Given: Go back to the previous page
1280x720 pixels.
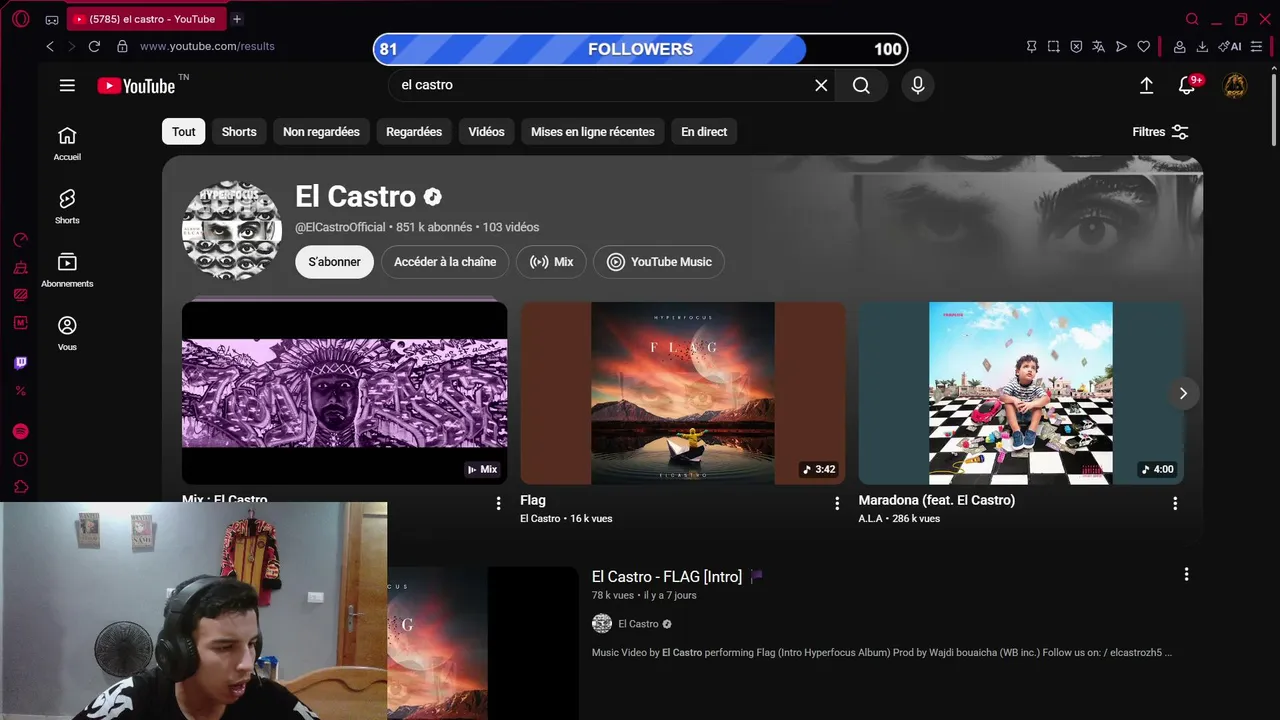Looking at the screenshot, I should point(50,46).
